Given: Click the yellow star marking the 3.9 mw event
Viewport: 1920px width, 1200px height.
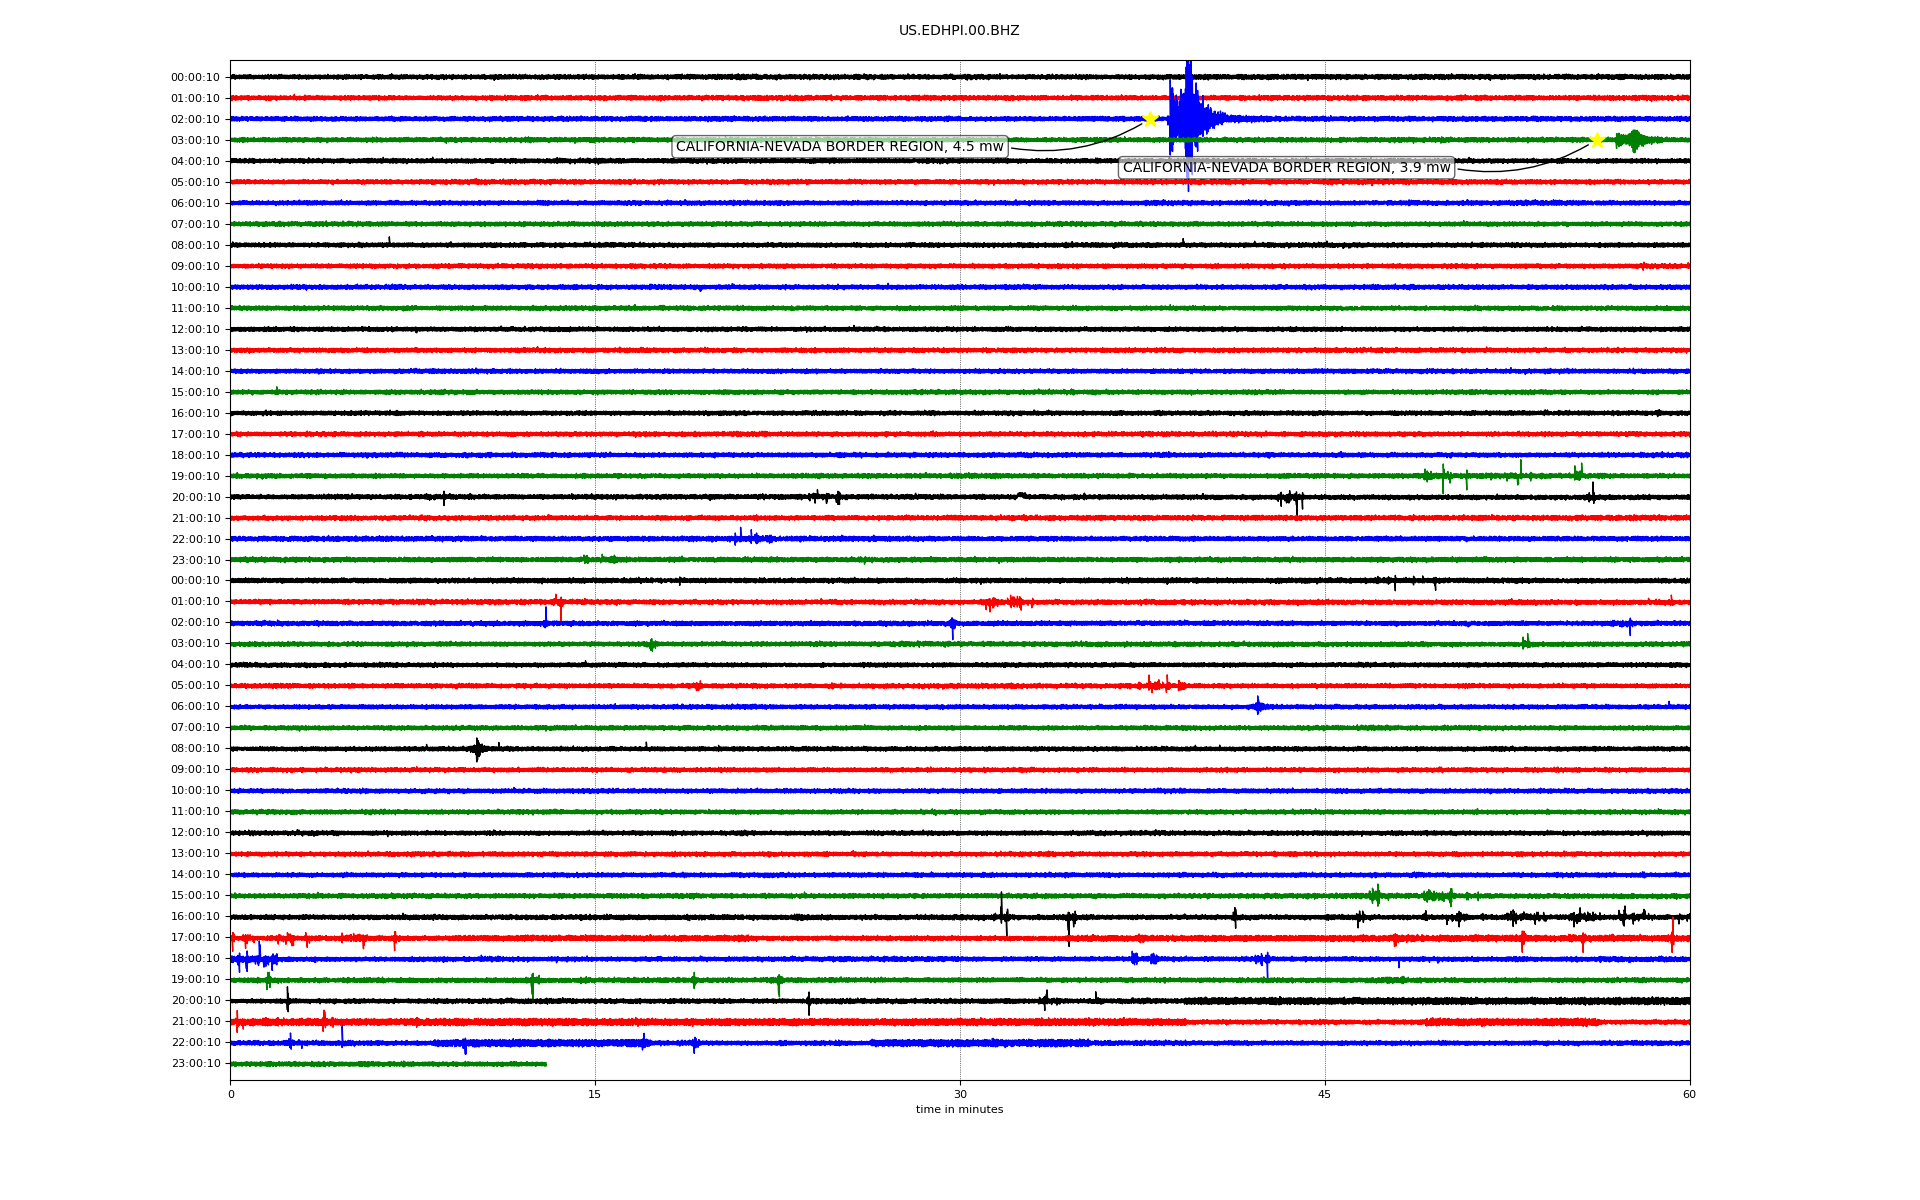Looking at the screenshot, I should pyautogui.click(x=1597, y=140).
